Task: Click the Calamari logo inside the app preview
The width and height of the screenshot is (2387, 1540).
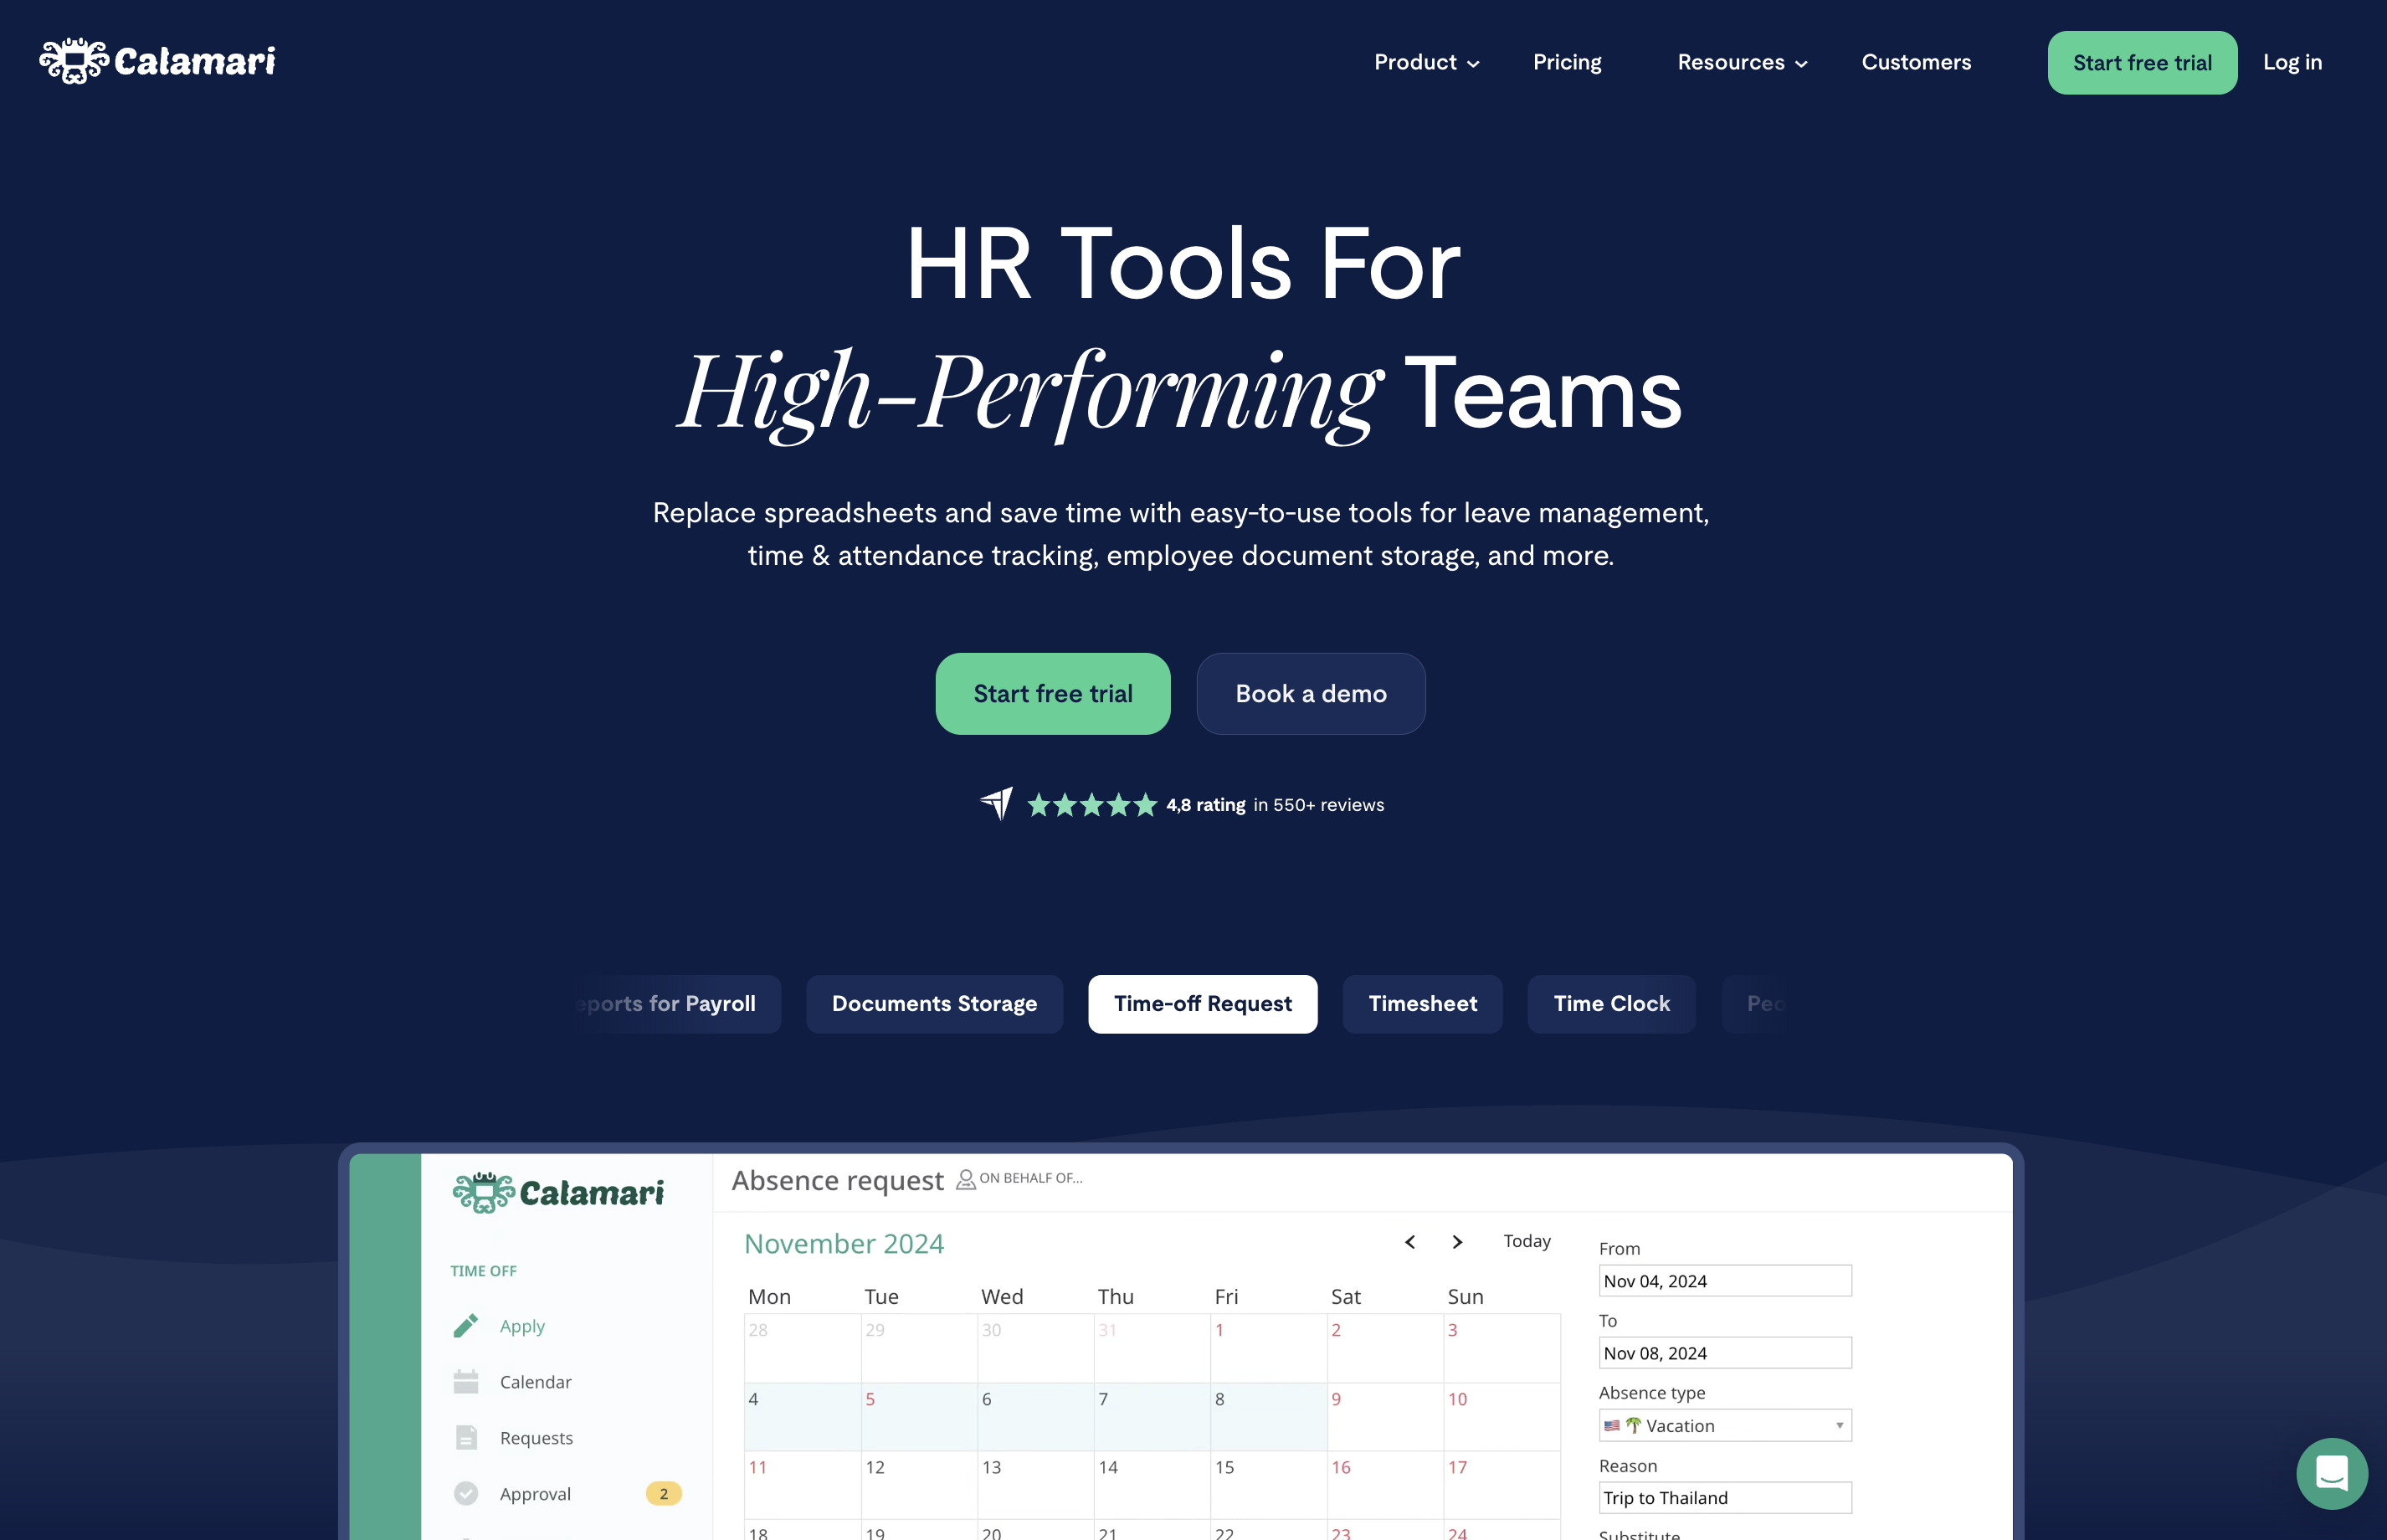Action: coord(558,1192)
